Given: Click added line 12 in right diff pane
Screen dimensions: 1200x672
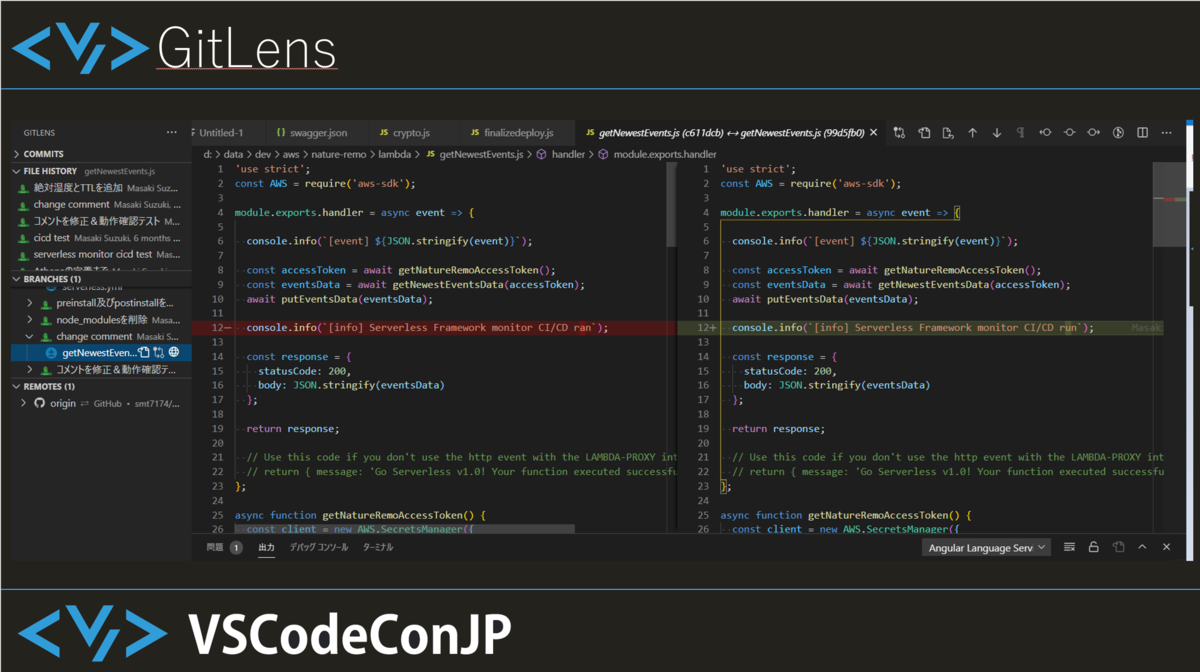Looking at the screenshot, I should (920, 327).
